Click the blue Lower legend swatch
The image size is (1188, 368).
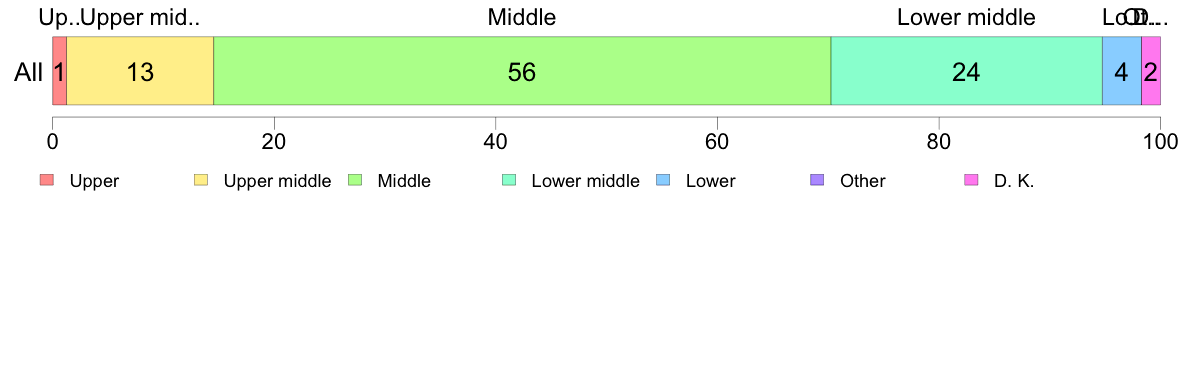(663, 180)
